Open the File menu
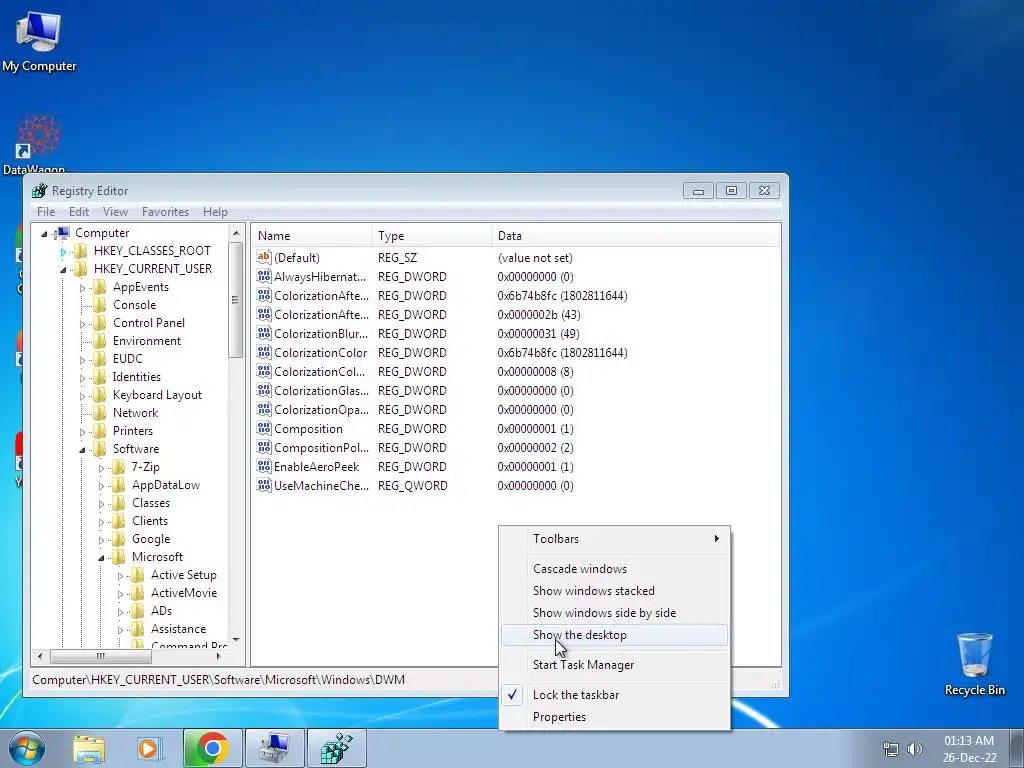1024x768 pixels. [x=46, y=212]
